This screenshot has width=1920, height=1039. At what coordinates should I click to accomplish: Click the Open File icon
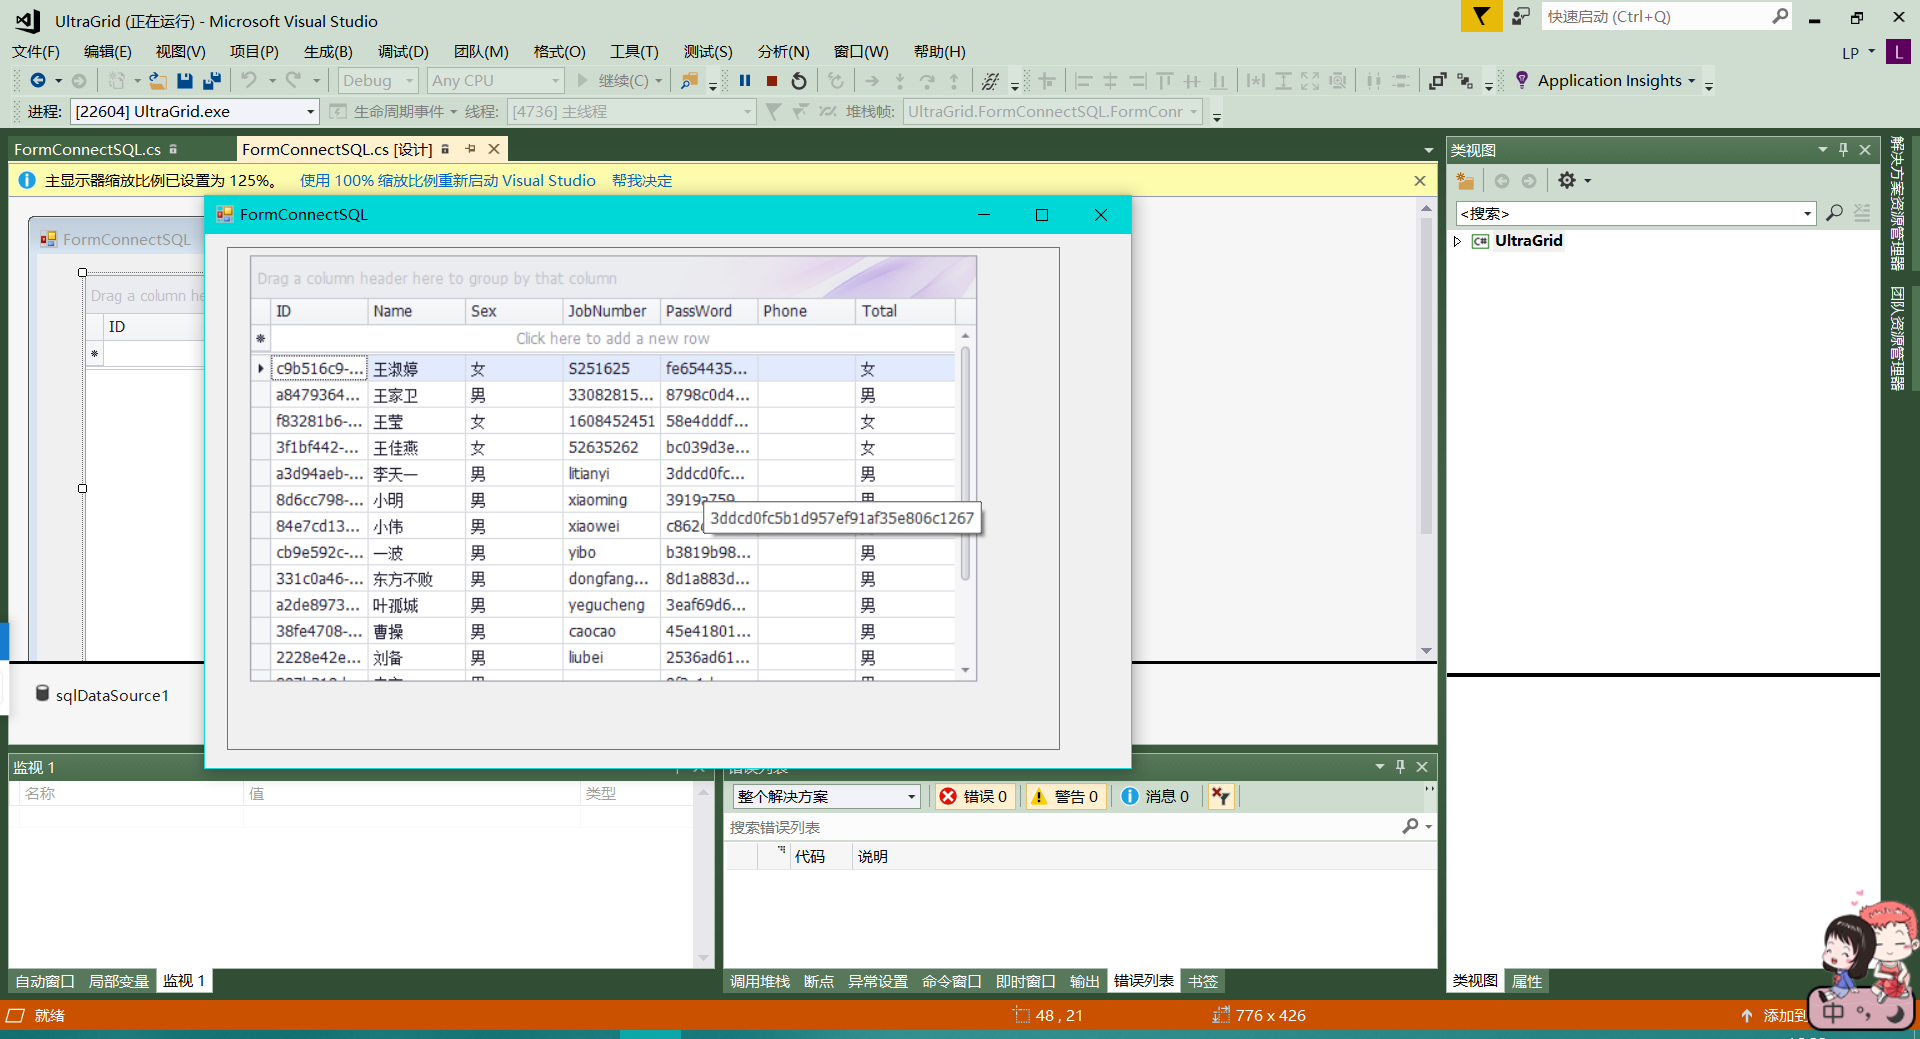click(157, 81)
